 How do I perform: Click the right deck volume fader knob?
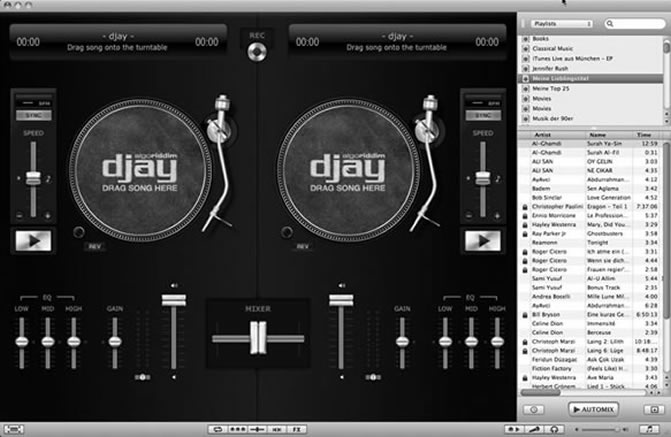341,300
